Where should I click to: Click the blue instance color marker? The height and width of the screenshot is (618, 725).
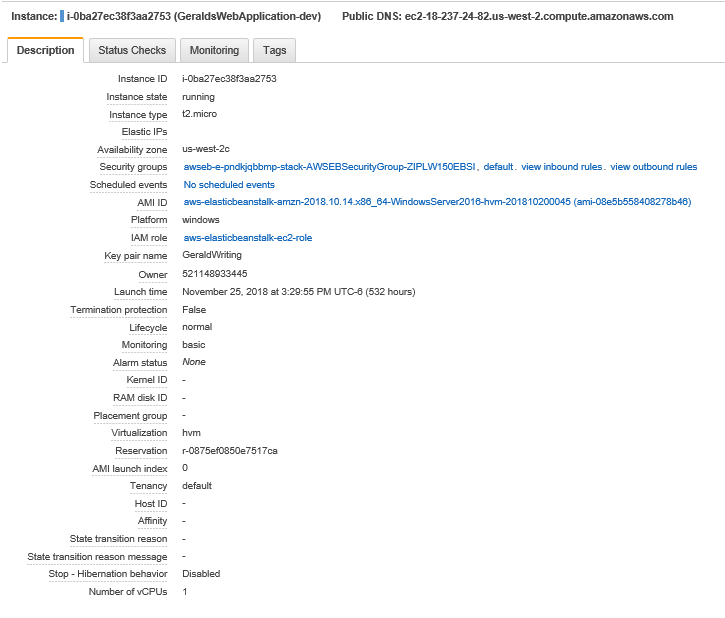click(x=62, y=16)
